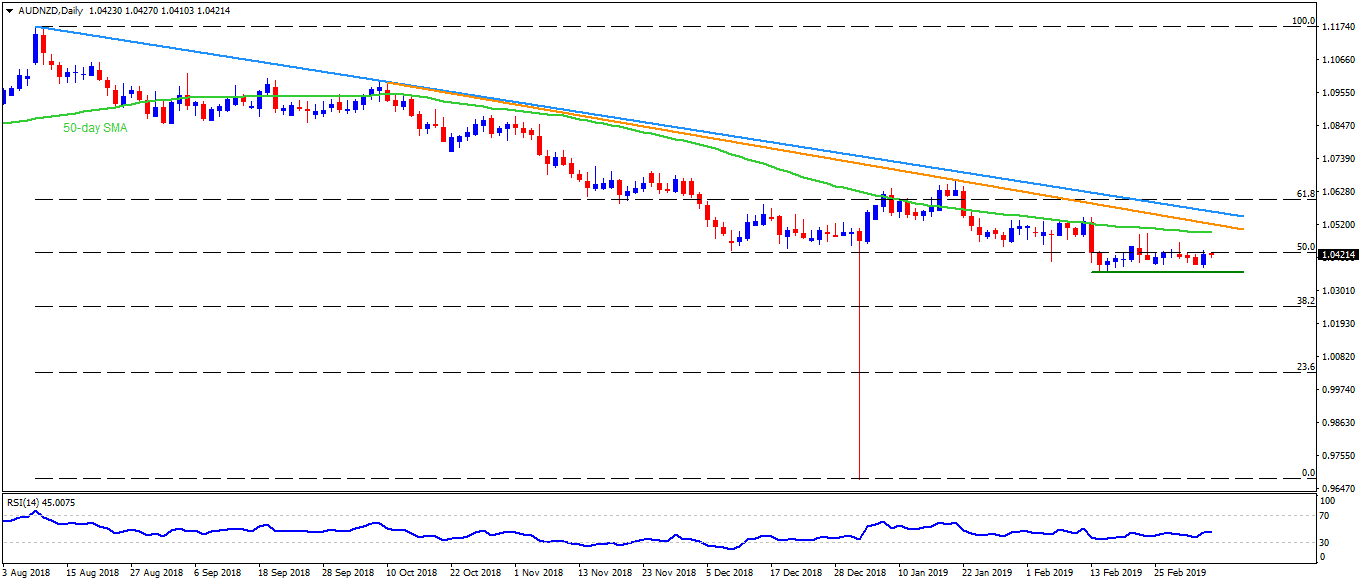Select the long vertical wick of early January candle

(859, 370)
